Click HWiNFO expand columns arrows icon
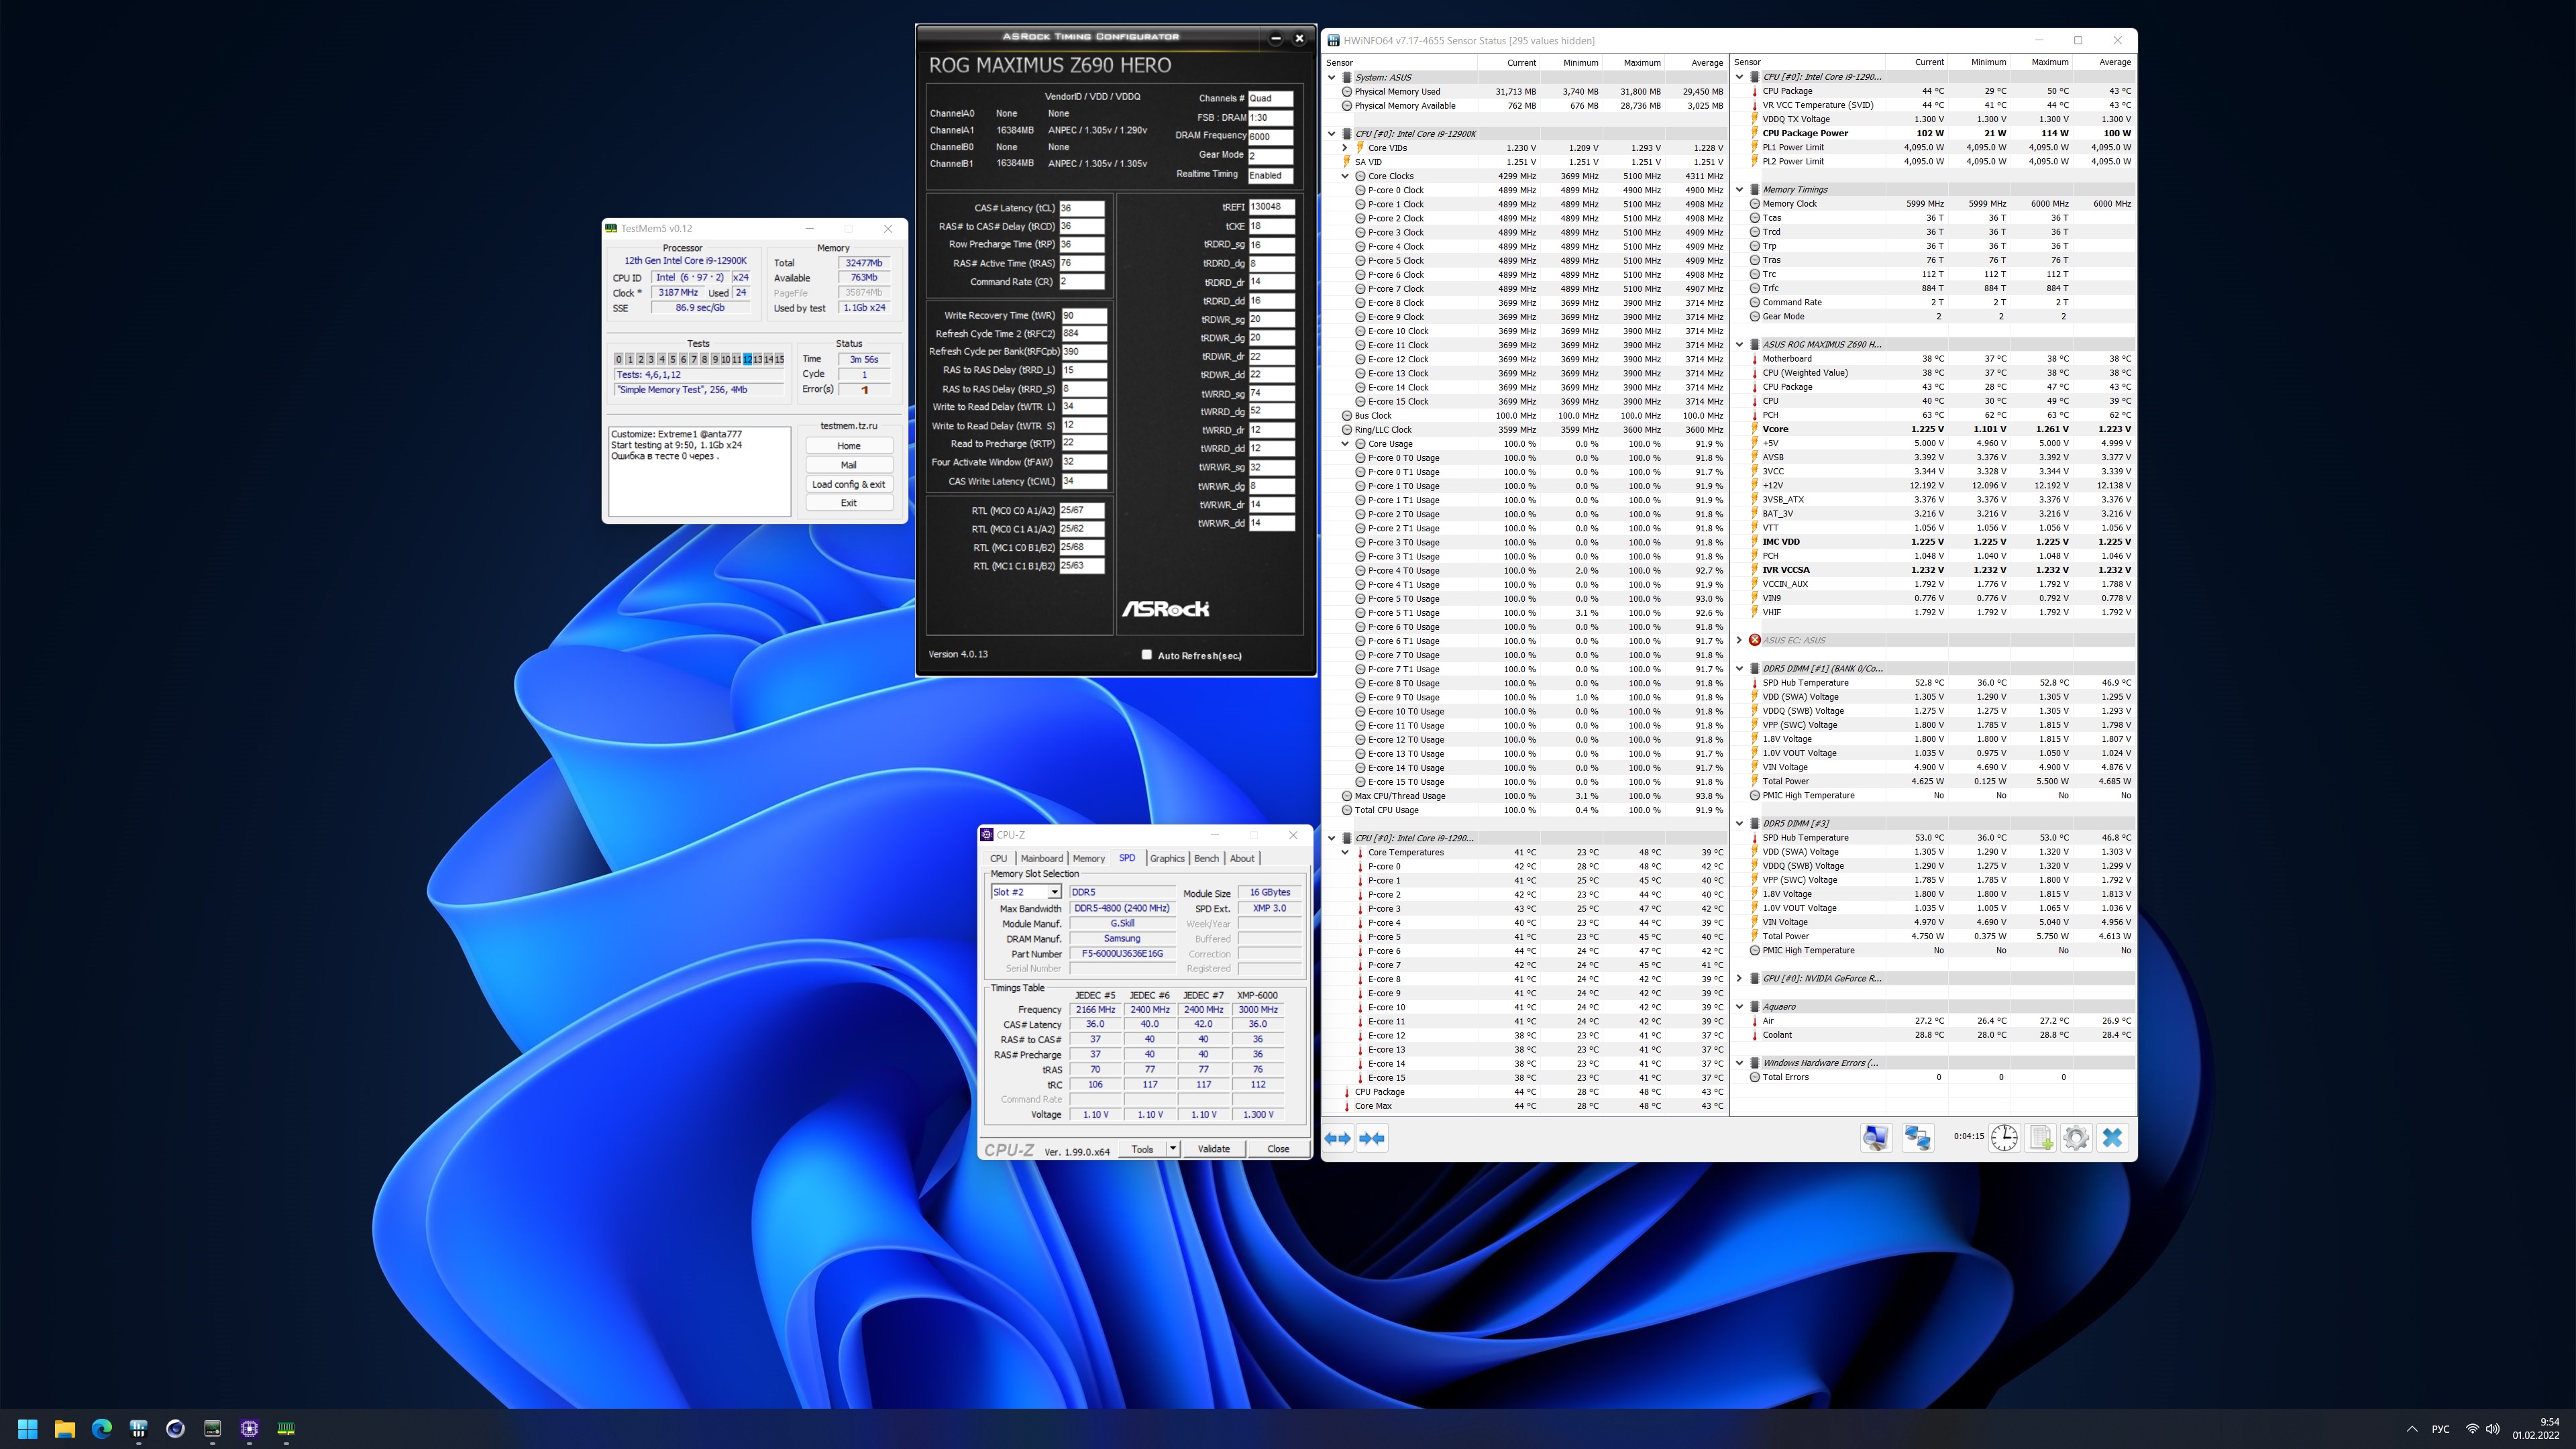Viewport: 2576px width, 1449px height. [1337, 1138]
